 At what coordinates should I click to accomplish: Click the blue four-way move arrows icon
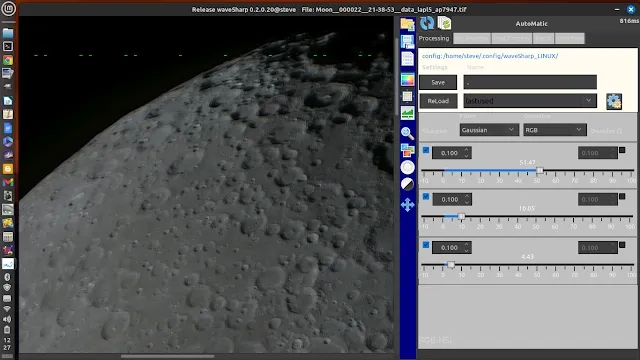tap(407, 204)
